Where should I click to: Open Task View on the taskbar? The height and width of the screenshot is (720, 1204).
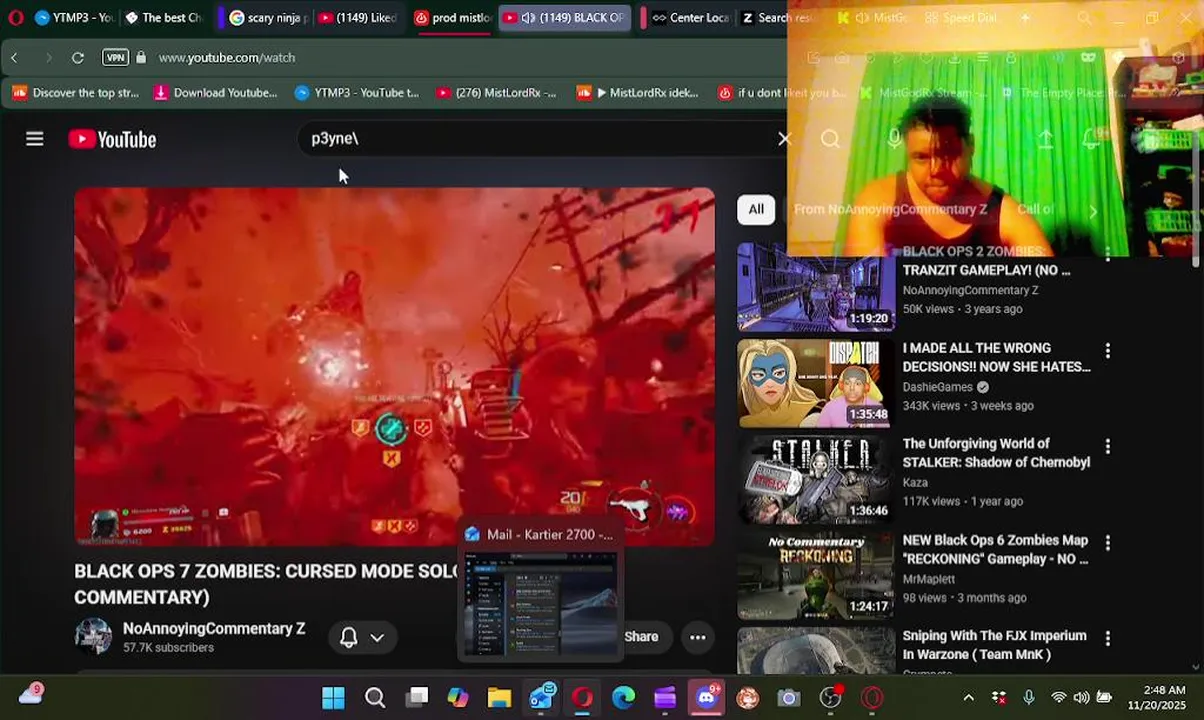[417, 698]
